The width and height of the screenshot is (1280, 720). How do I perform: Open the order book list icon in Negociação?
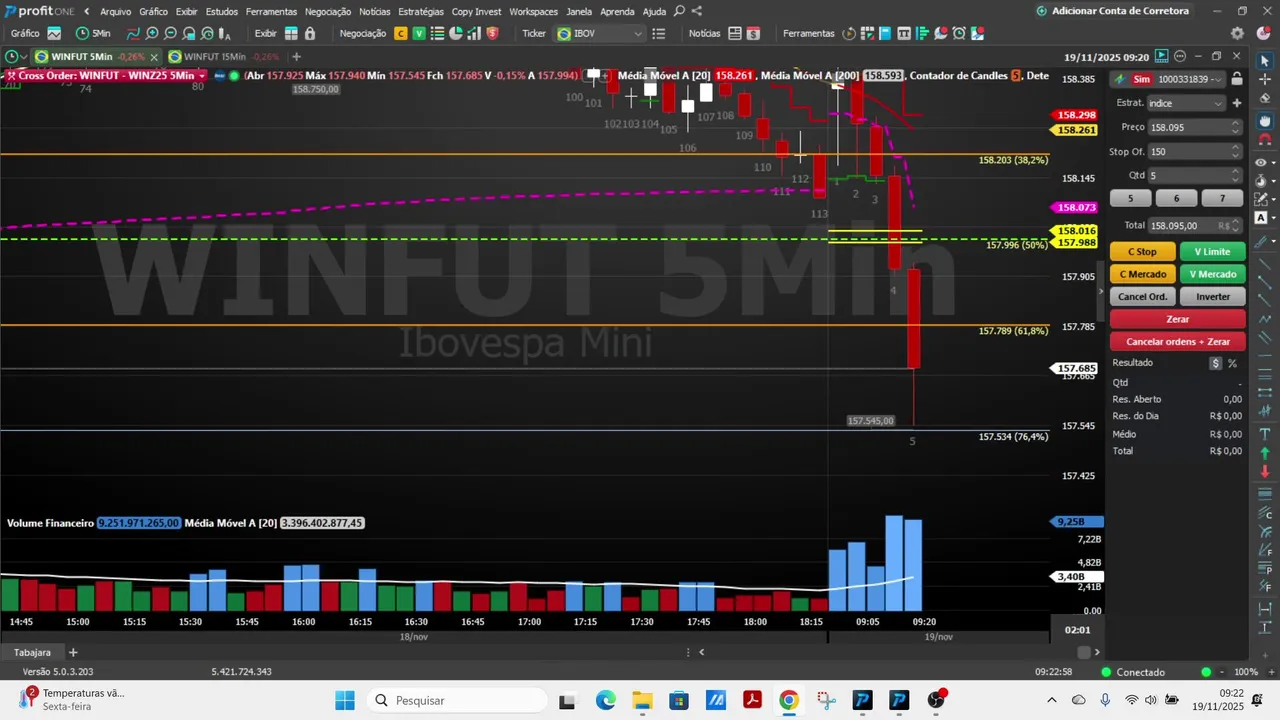click(438, 33)
